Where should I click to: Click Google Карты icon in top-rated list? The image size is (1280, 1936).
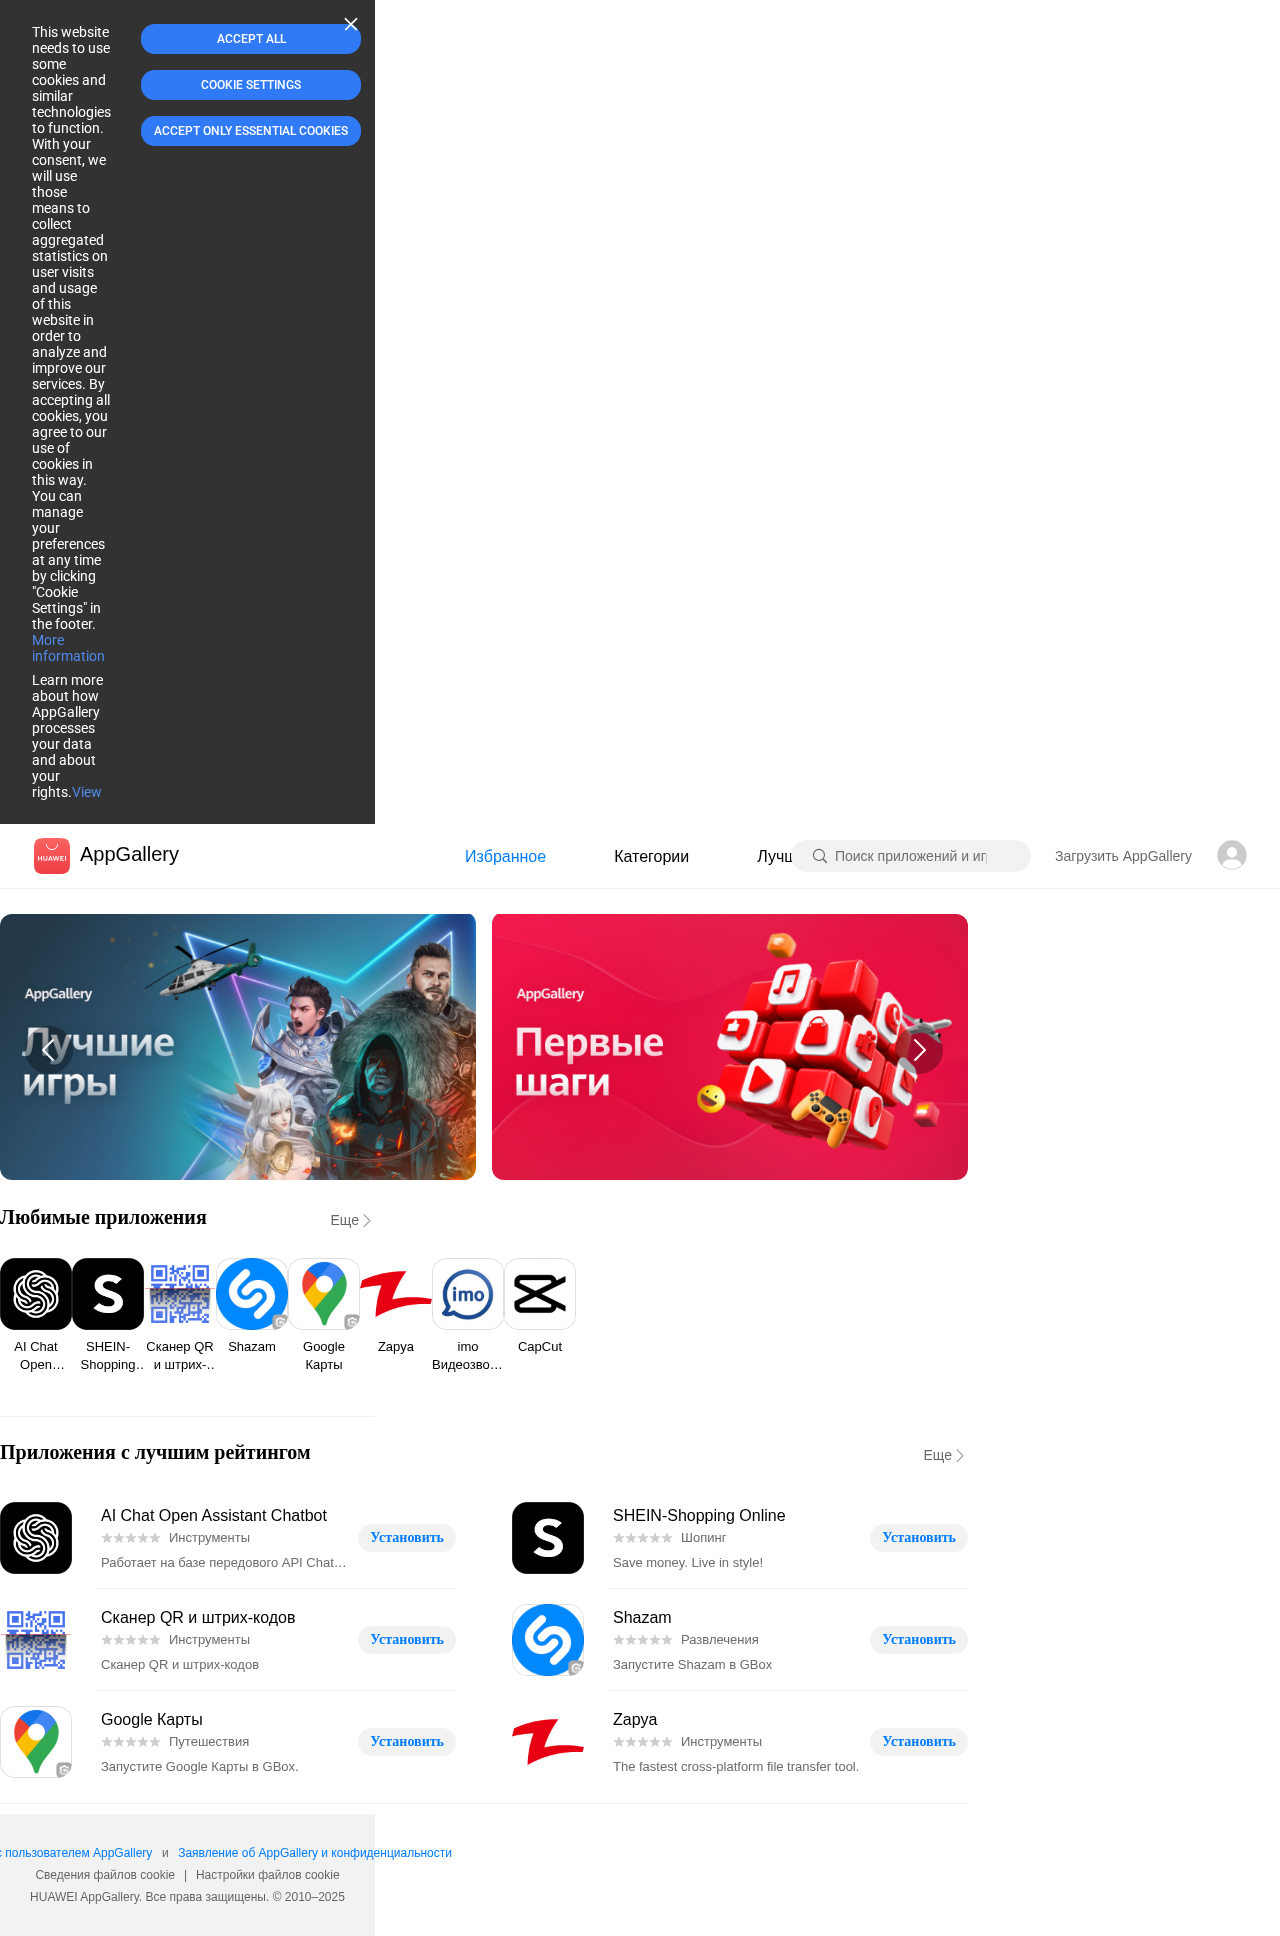[x=36, y=1742]
